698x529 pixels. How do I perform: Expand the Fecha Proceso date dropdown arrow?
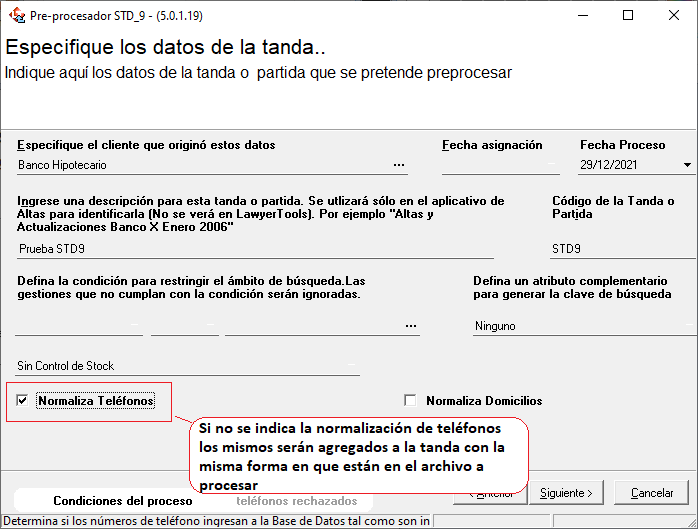pyautogui.click(x=687, y=165)
